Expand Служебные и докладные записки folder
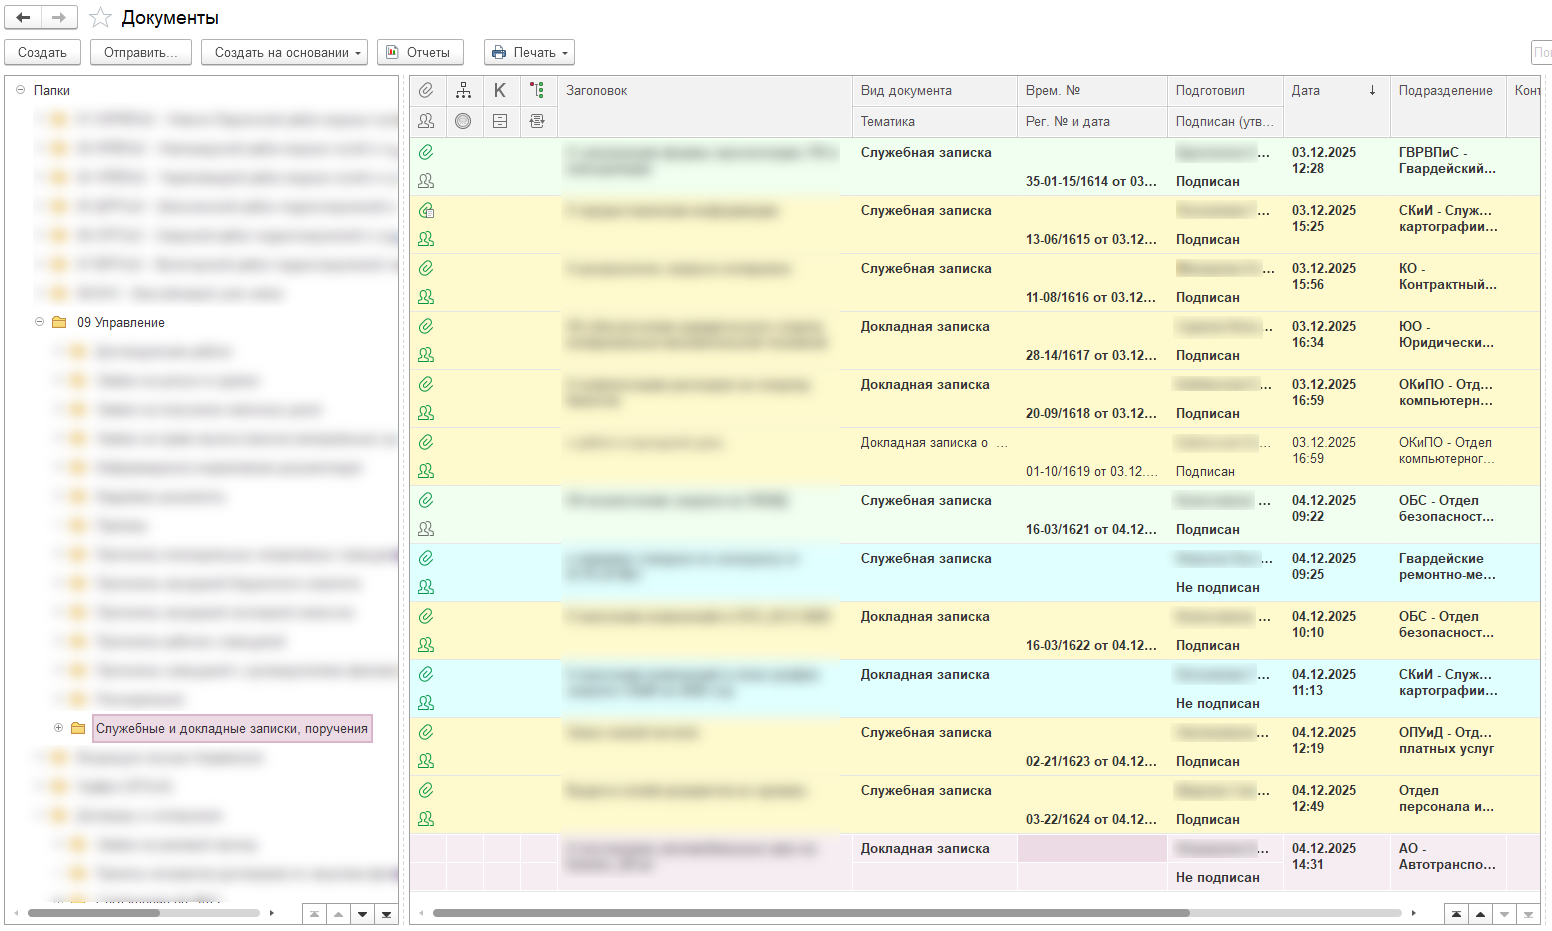The height and width of the screenshot is (931, 1552). (58, 728)
